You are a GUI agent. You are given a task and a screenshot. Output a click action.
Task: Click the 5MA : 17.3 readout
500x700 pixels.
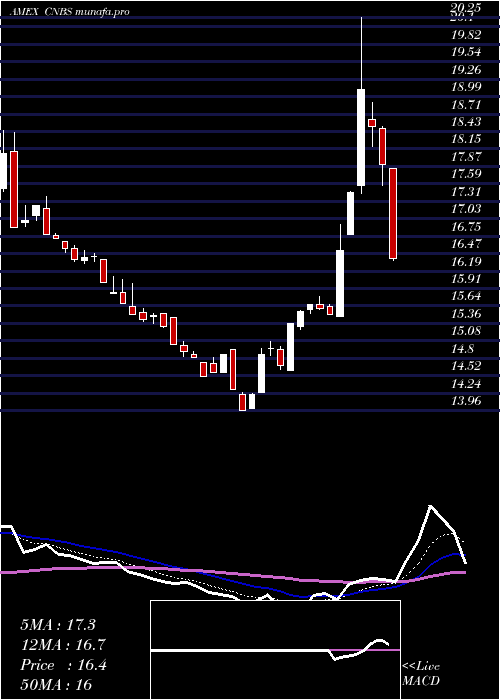point(58,625)
